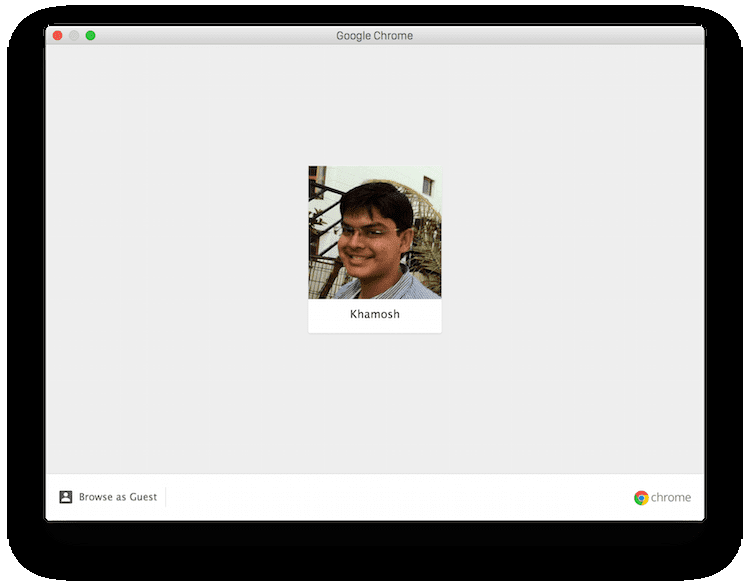Click the chrome wordmark text

(x=671, y=498)
